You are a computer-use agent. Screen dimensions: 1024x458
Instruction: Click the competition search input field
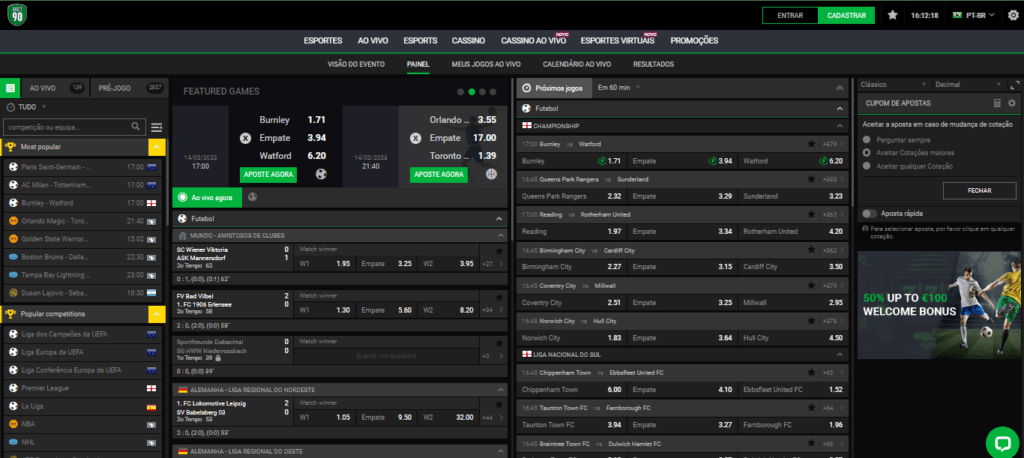(x=66, y=127)
